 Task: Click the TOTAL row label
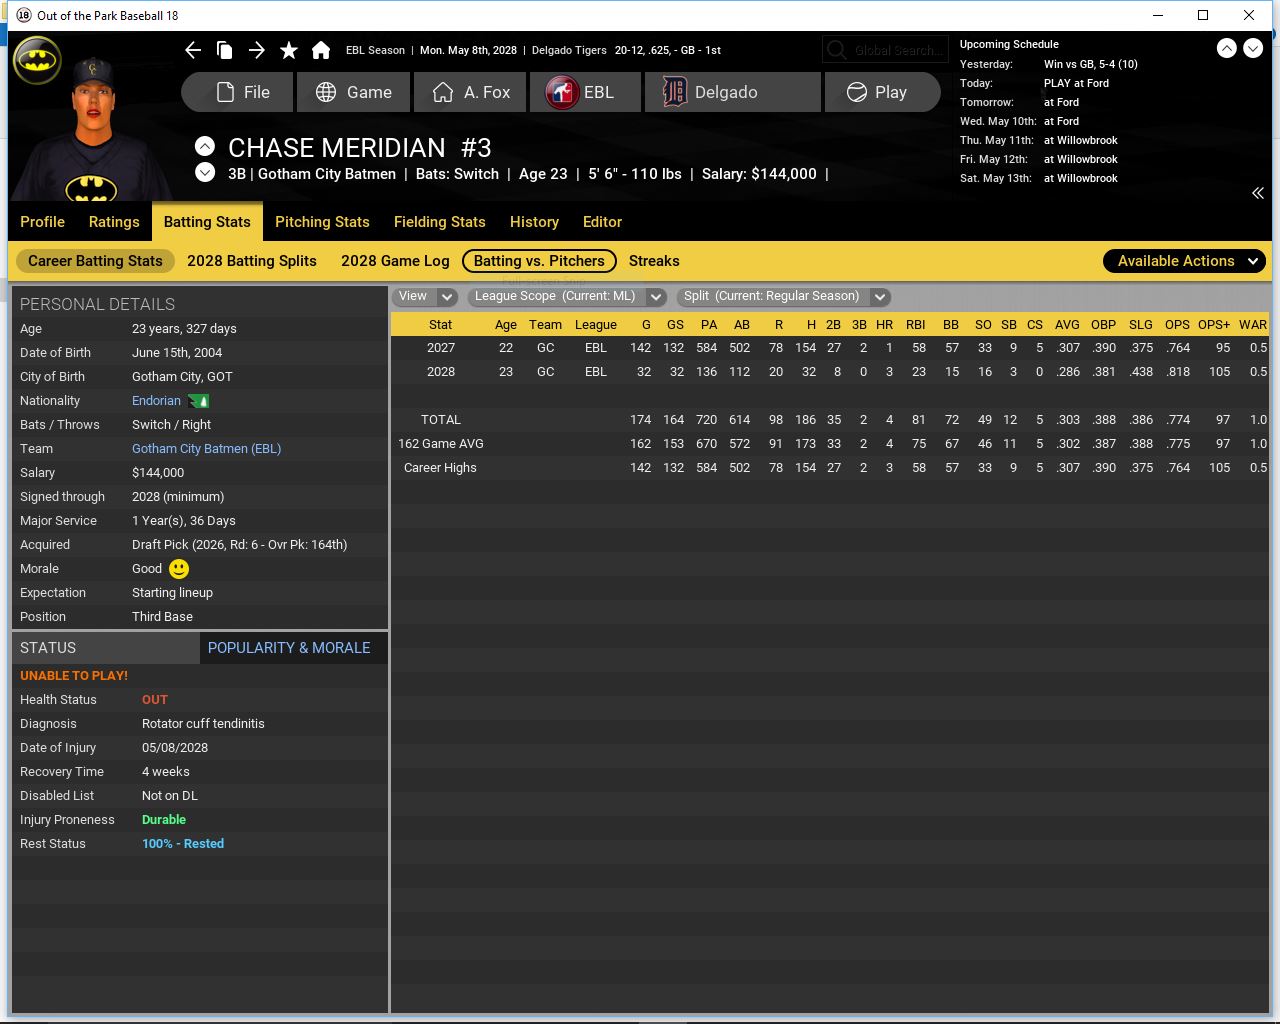click(441, 420)
